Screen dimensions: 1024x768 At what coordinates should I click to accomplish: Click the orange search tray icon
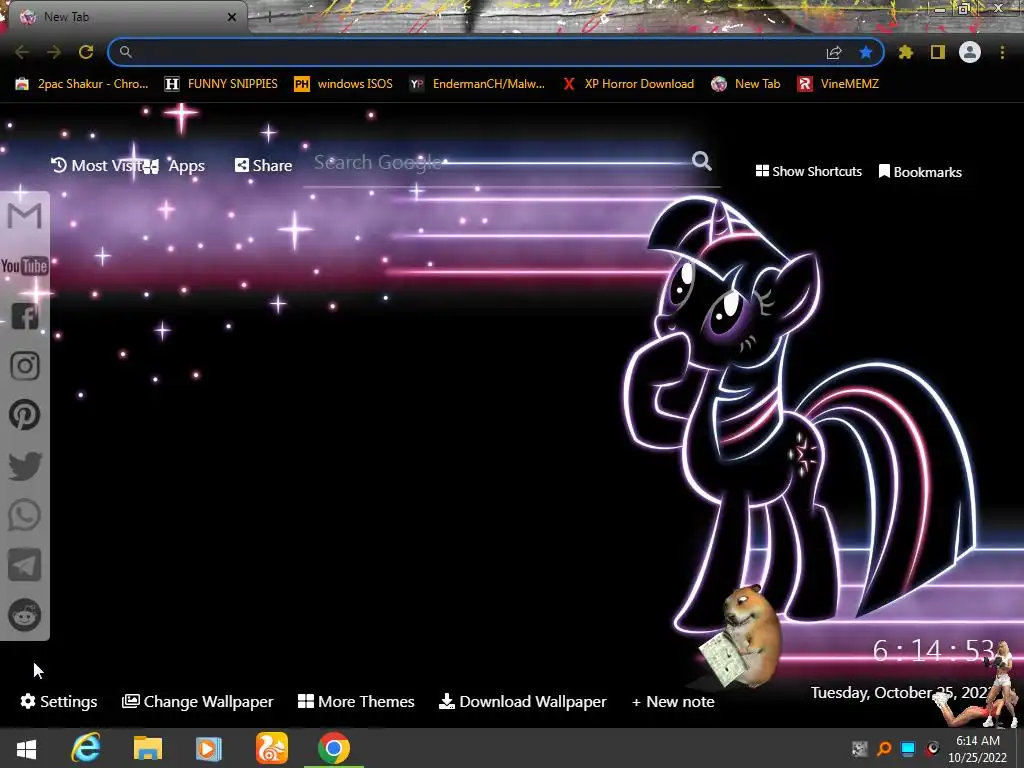tap(884, 748)
